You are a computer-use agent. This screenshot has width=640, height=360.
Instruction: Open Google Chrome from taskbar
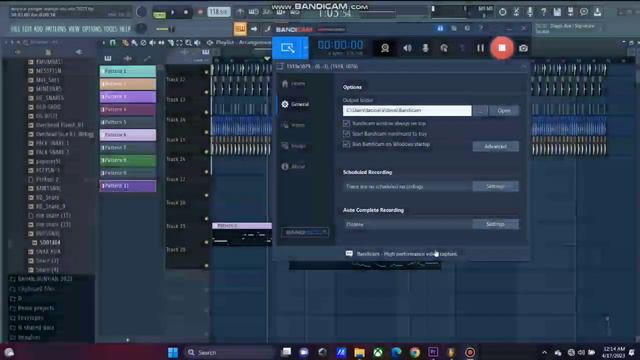(415, 352)
